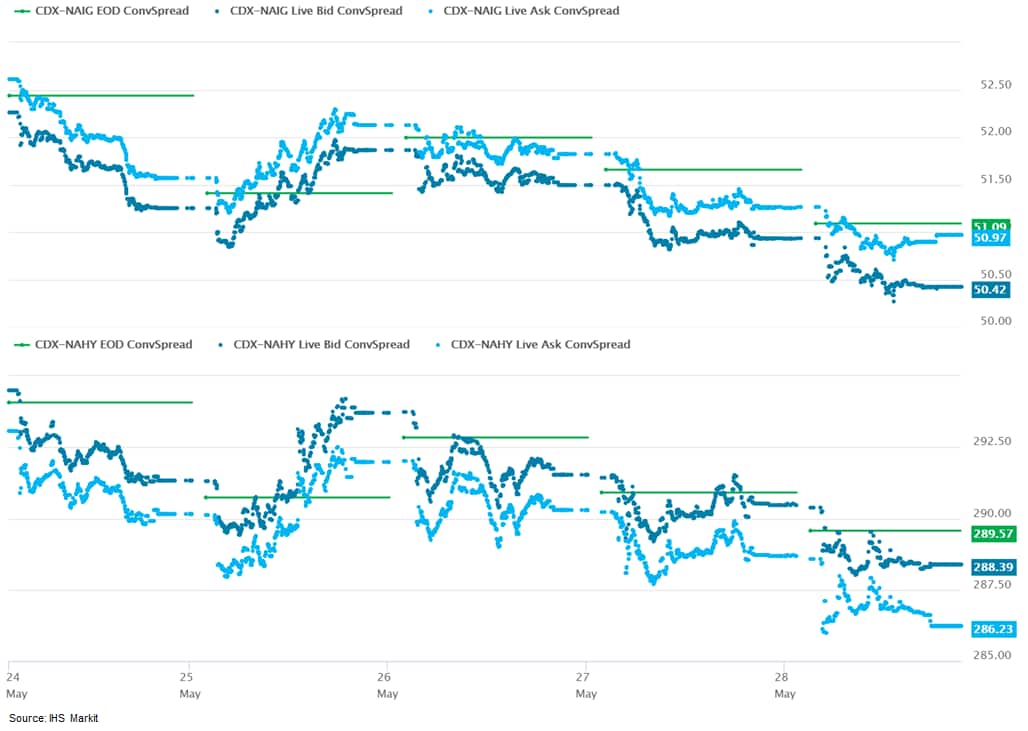Click the 292.50 y-axis label
Viewport: 1028px width, 731px height.
coord(993,441)
